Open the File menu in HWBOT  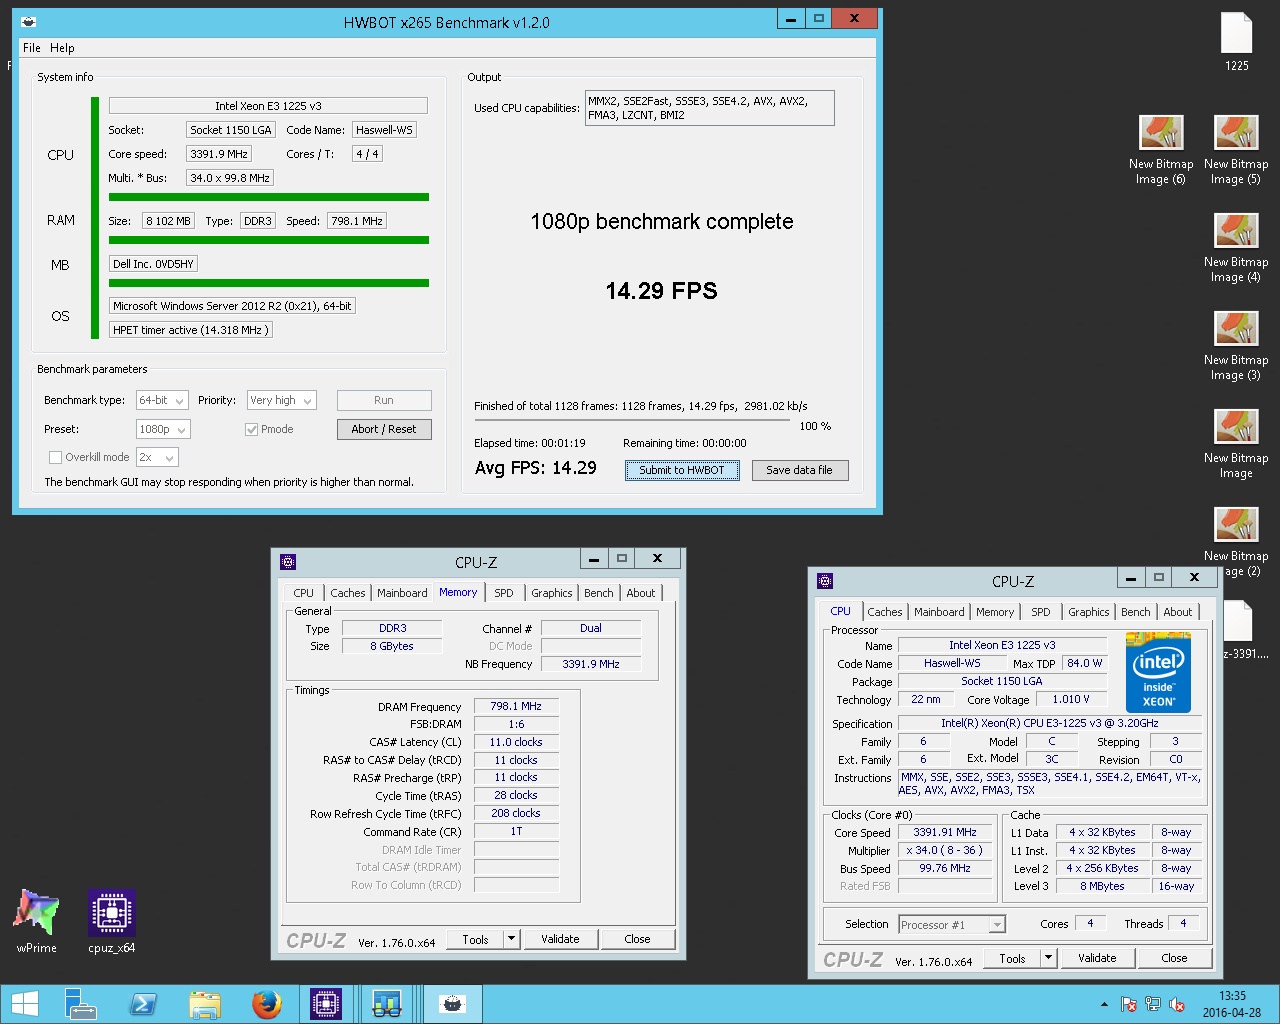point(32,48)
